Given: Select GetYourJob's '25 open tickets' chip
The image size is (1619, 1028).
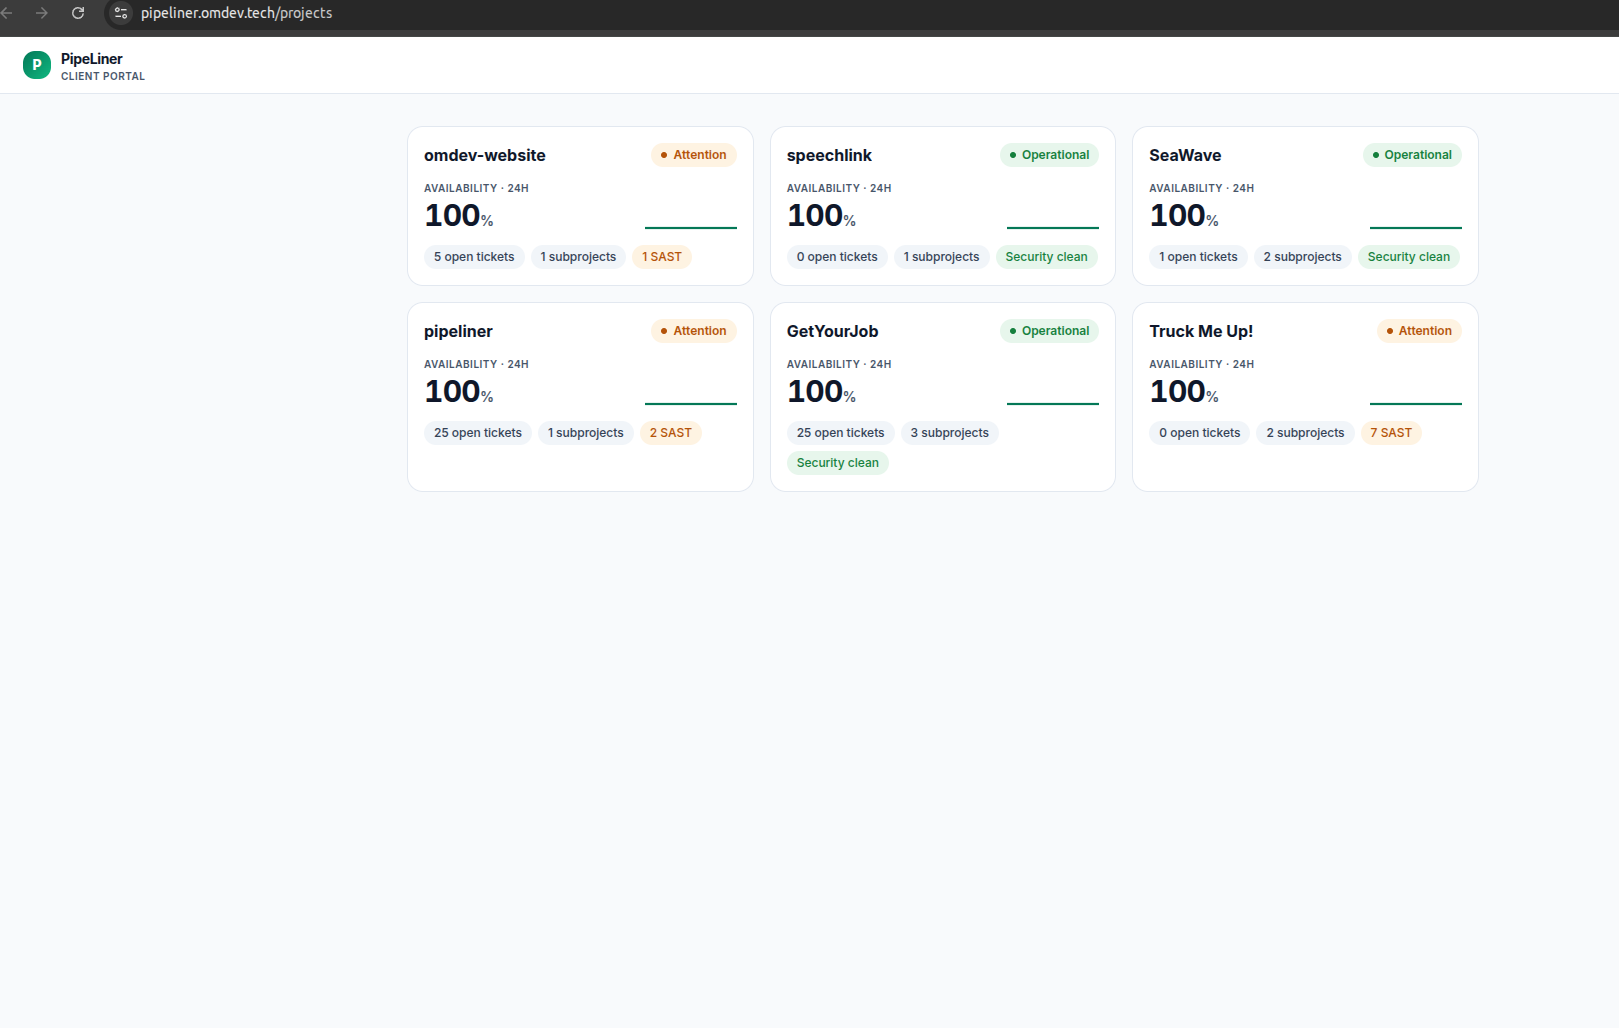Looking at the screenshot, I should pos(841,433).
